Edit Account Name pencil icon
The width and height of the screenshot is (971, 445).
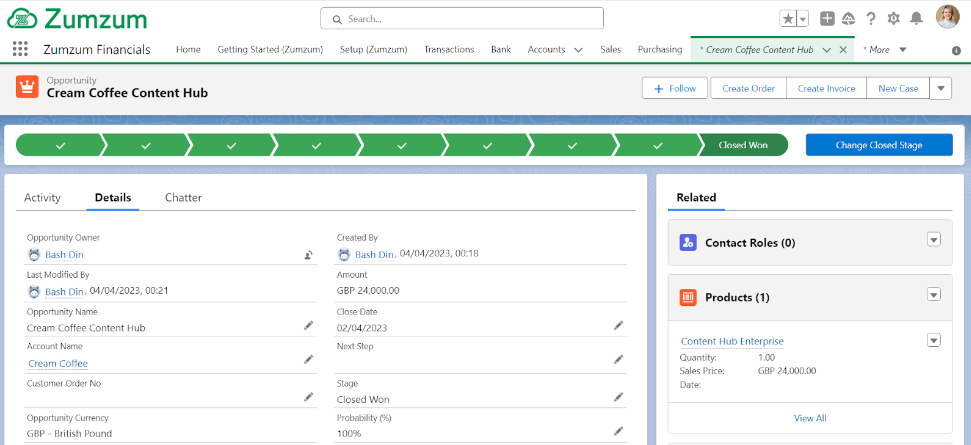(308, 360)
